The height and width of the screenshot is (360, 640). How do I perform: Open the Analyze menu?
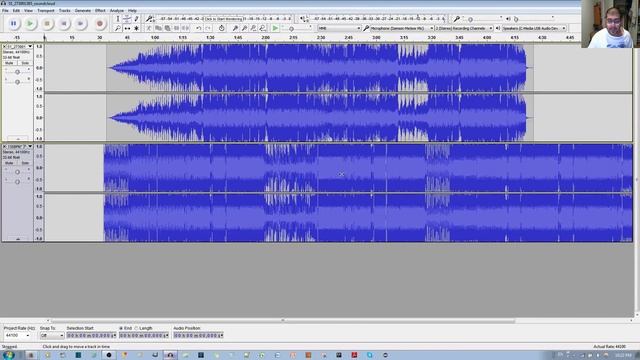click(x=117, y=10)
